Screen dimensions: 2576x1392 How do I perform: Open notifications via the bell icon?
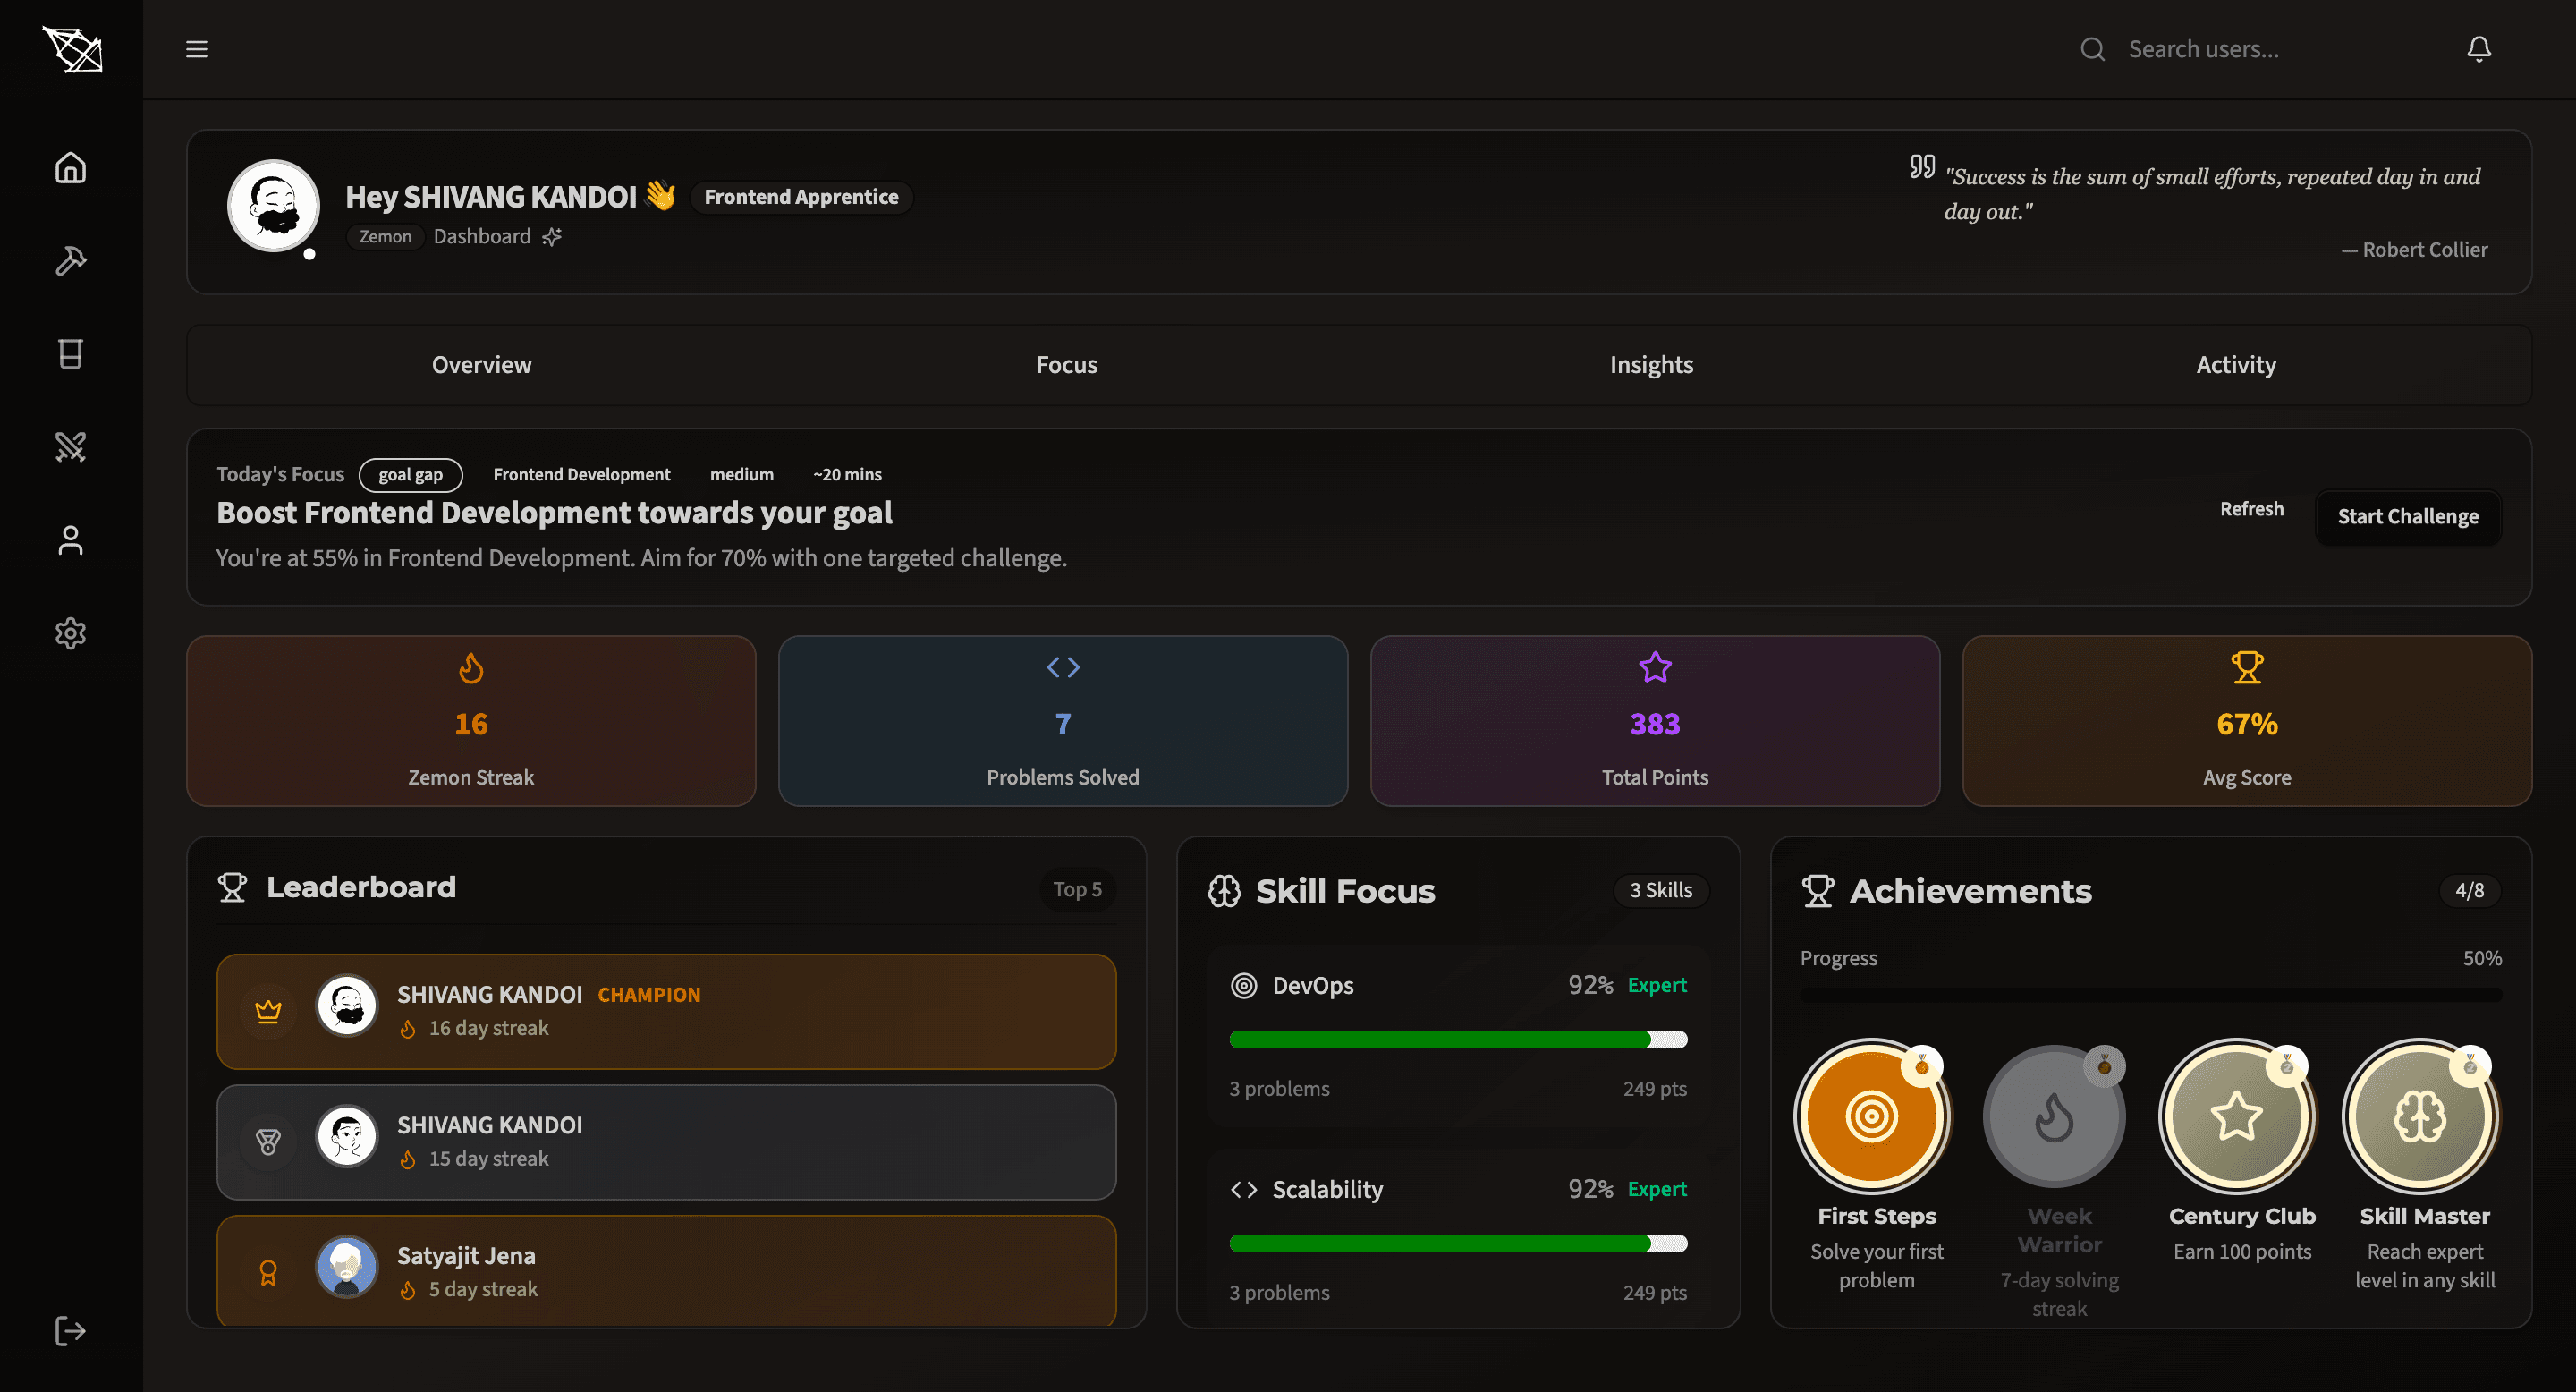pos(2479,48)
